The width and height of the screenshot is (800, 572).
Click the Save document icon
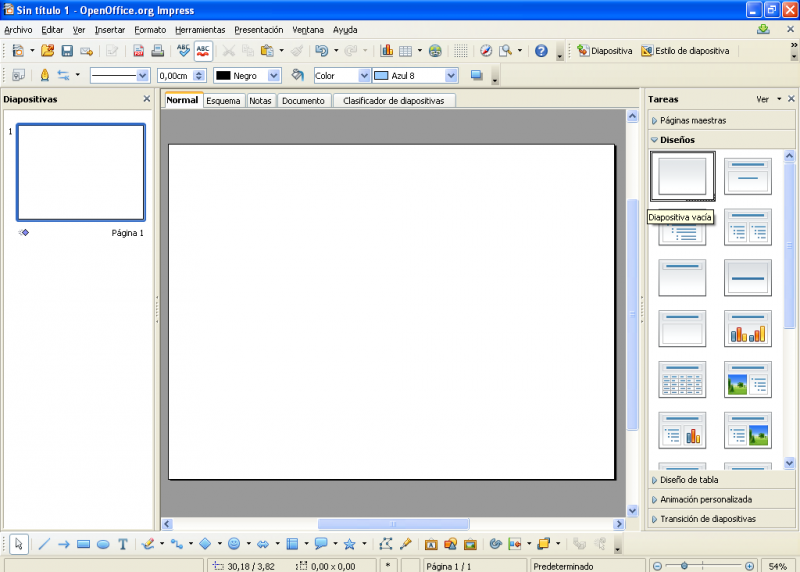pyautogui.click(x=67, y=51)
